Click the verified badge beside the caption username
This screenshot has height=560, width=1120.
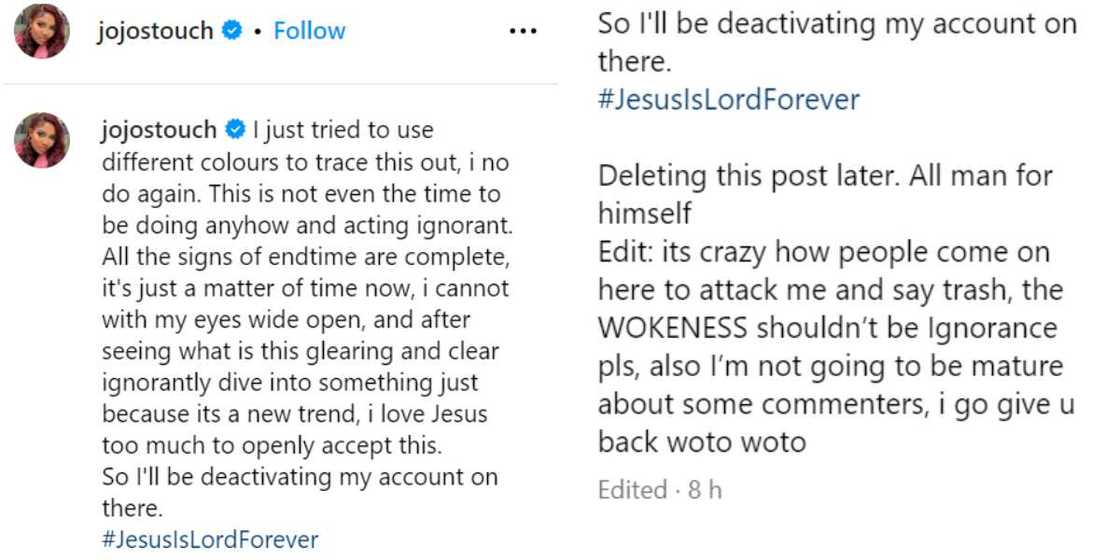(235, 129)
